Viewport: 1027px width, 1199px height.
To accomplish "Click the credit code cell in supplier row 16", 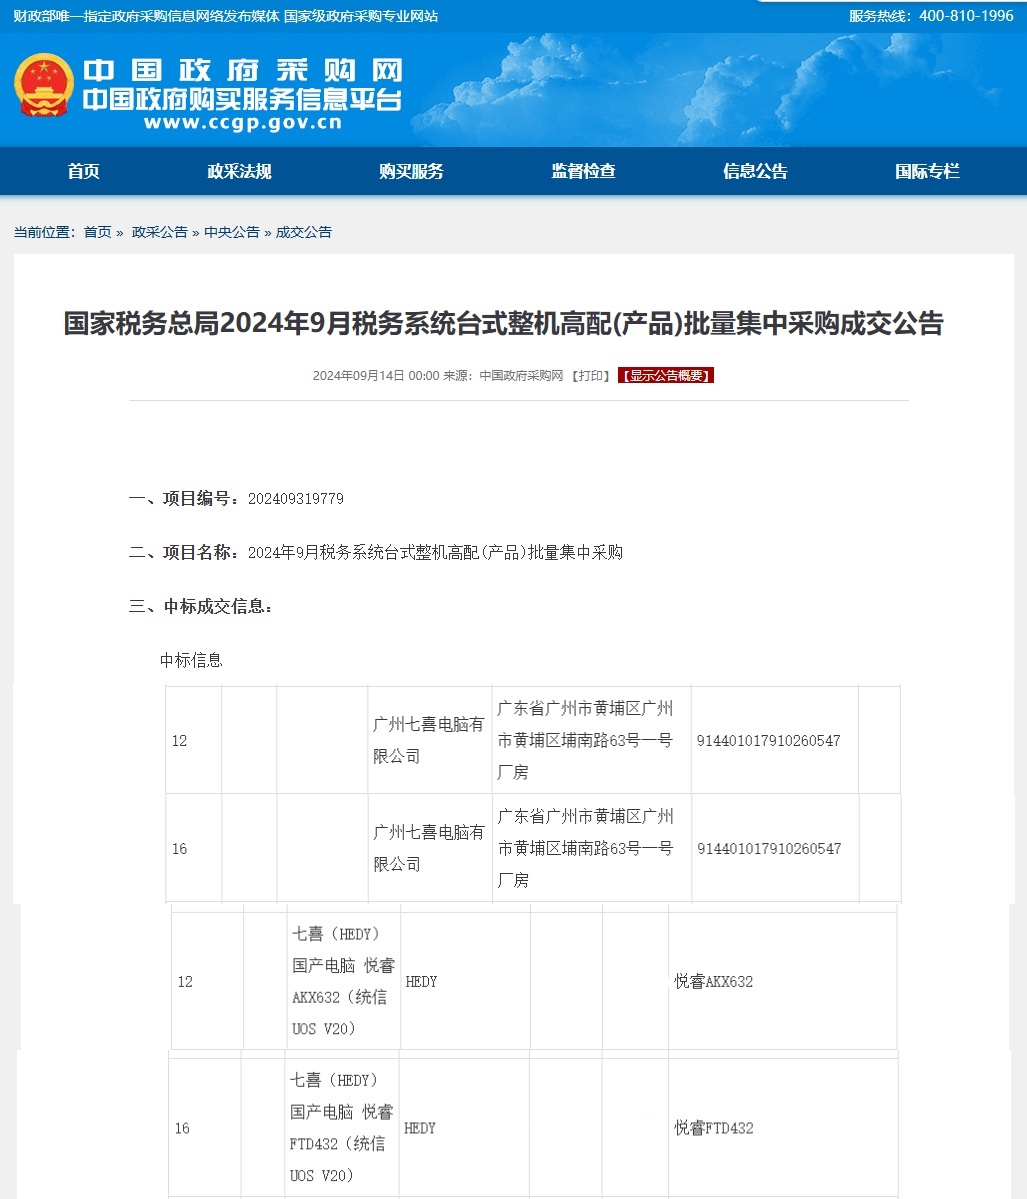I will coord(775,848).
